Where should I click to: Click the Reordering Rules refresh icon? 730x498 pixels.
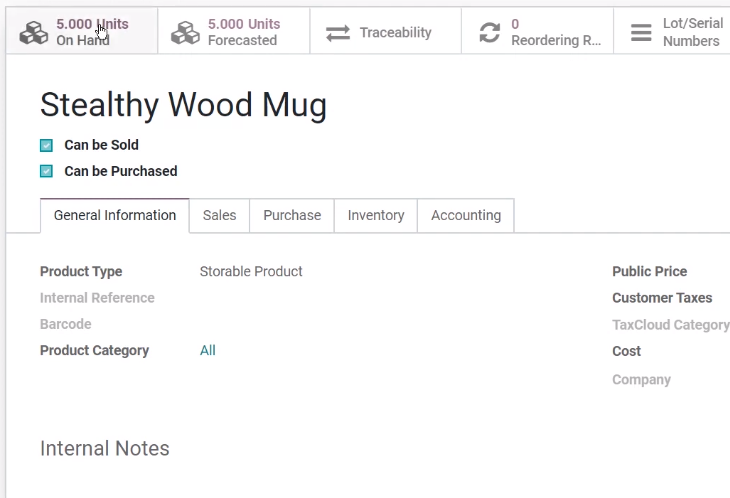coord(489,33)
